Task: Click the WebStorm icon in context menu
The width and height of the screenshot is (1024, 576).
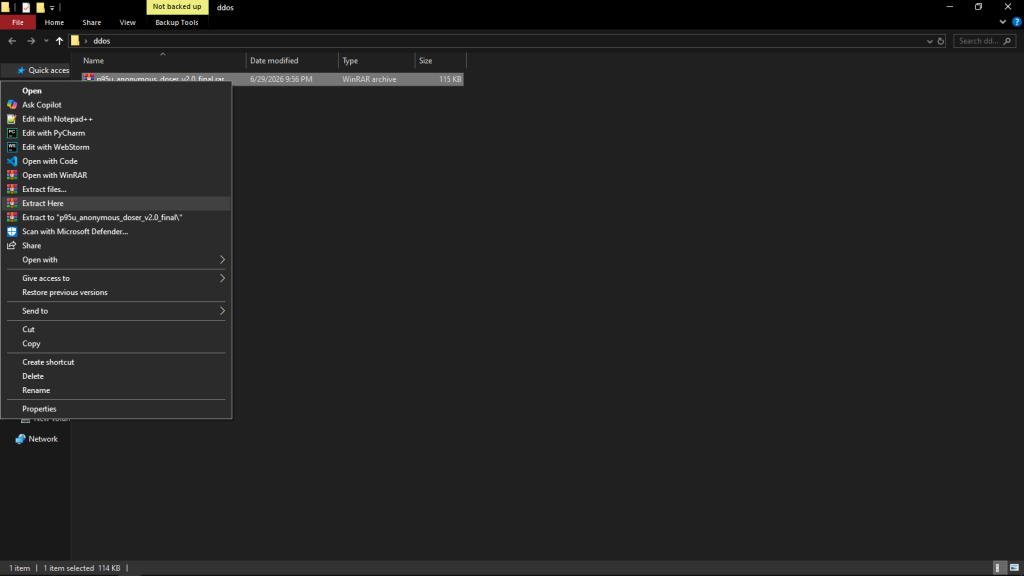Action: (12, 147)
